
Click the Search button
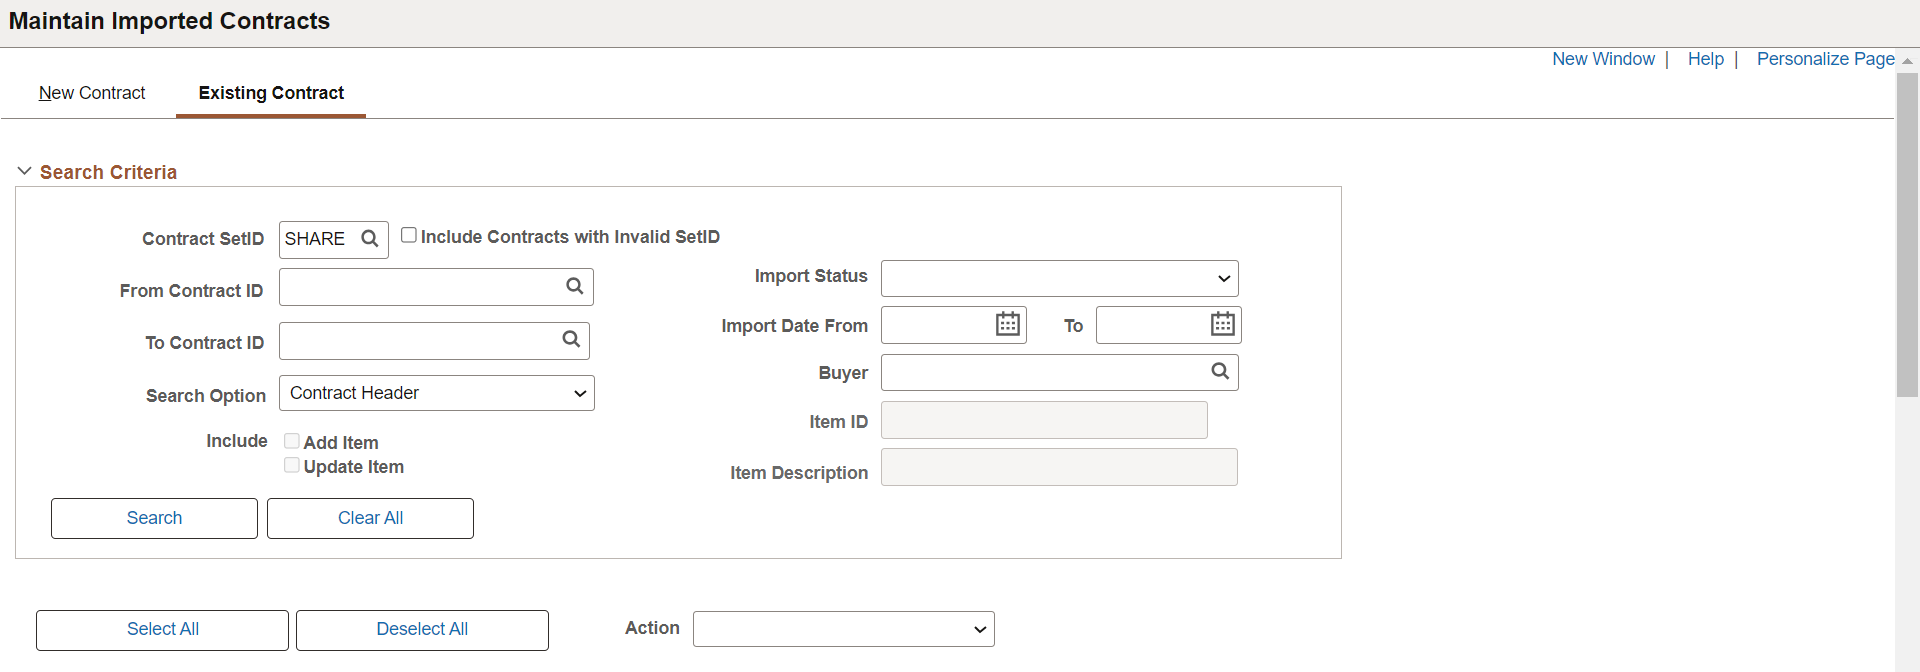(x=154, y=518)
